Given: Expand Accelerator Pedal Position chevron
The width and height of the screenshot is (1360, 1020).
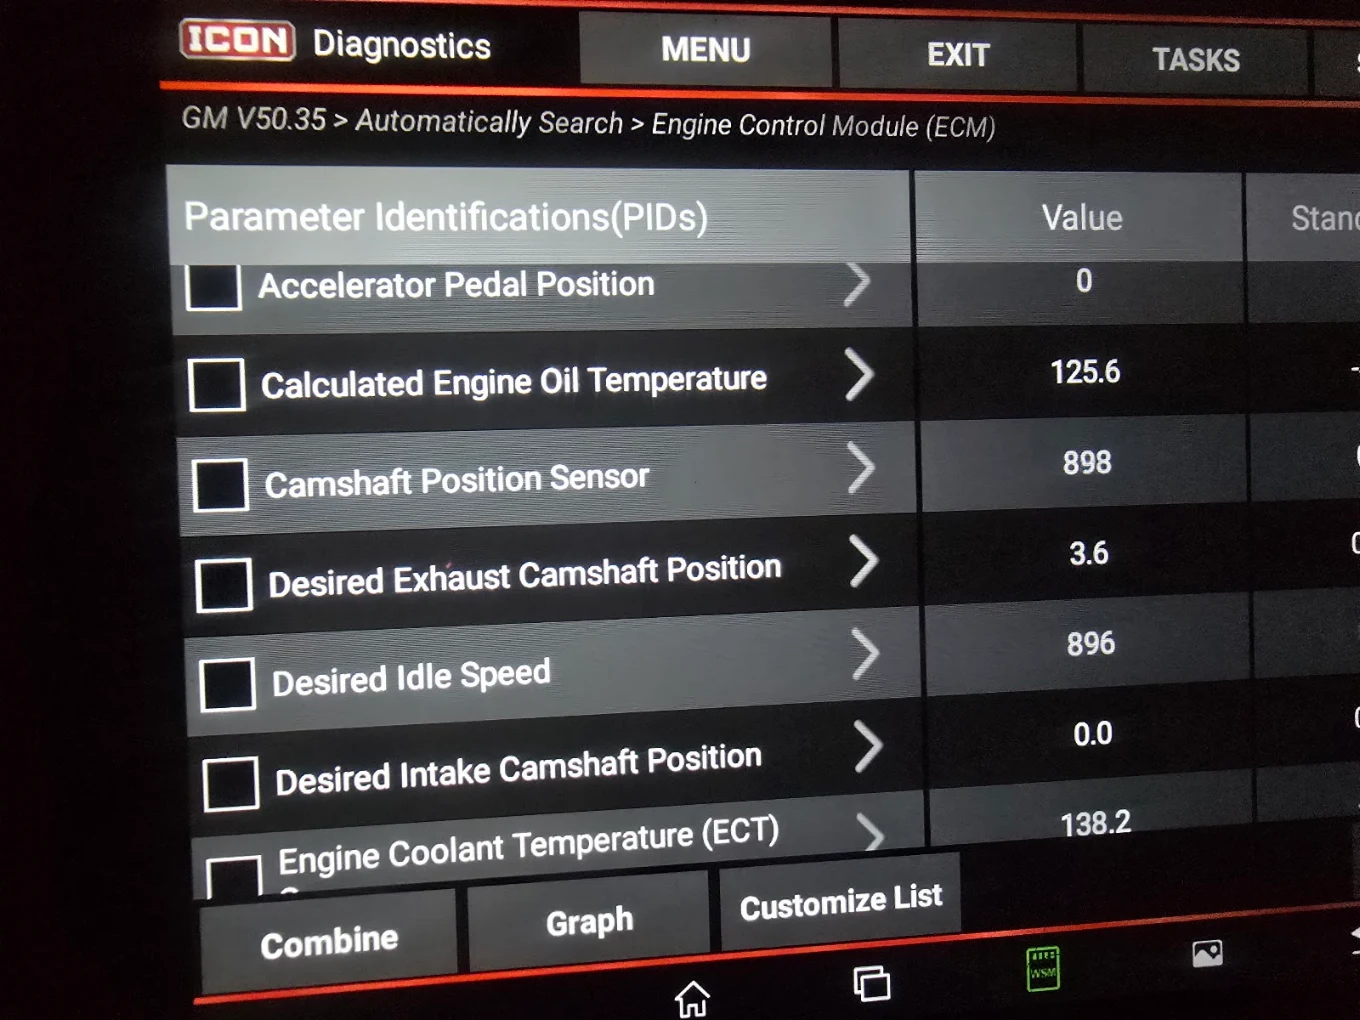Looking at the screenshot, I should coord(856,284).
